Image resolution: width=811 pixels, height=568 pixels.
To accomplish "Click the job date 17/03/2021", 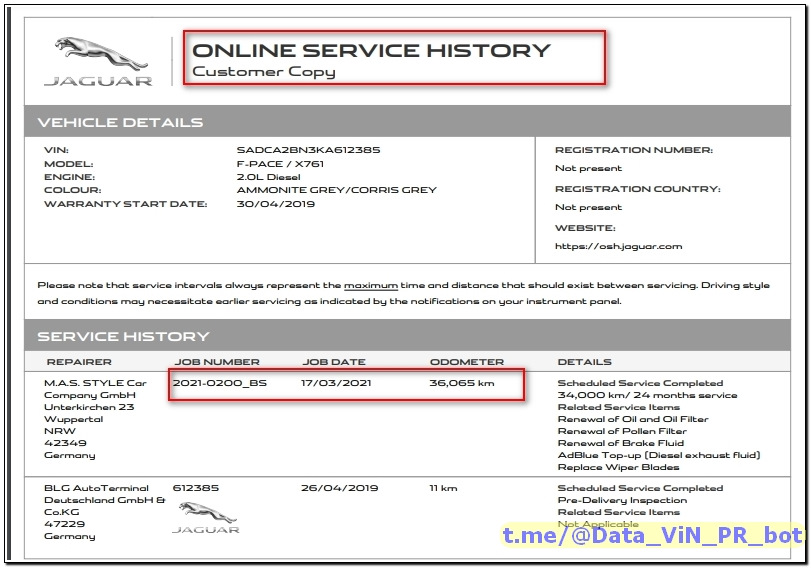I will [336, 383].
